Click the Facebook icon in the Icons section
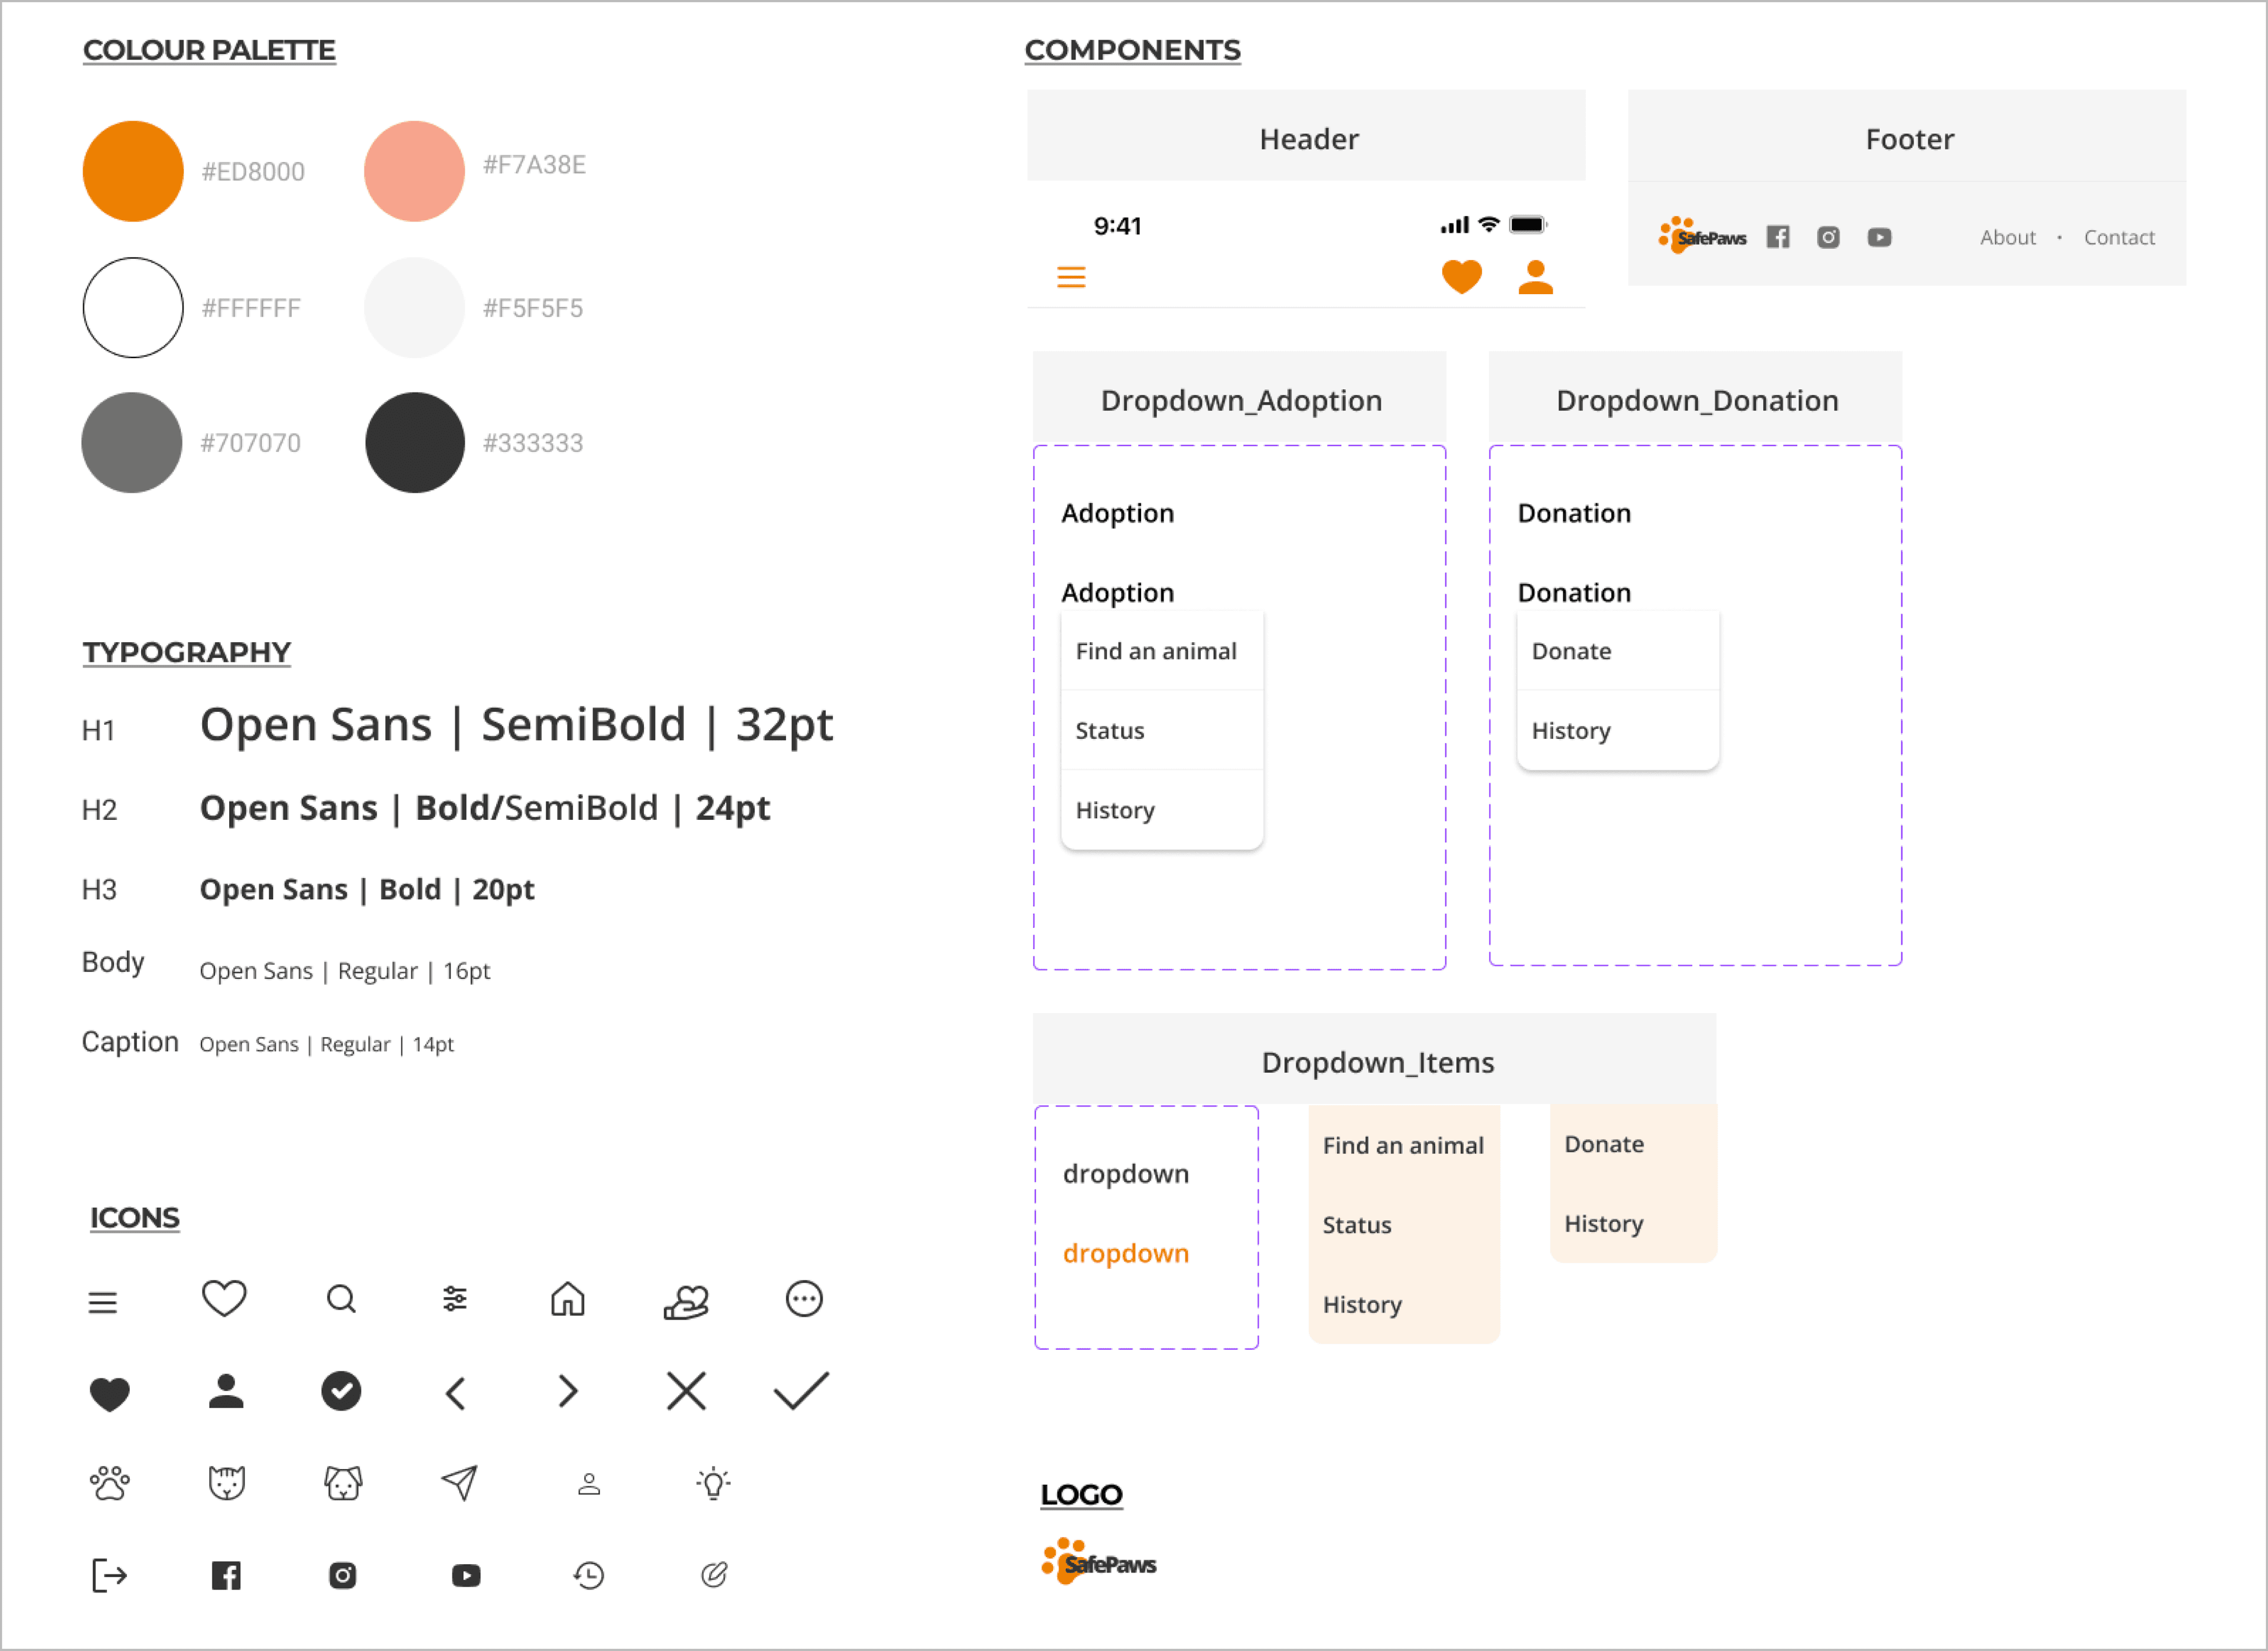 pyautogui.click(x=226, y=1576)
